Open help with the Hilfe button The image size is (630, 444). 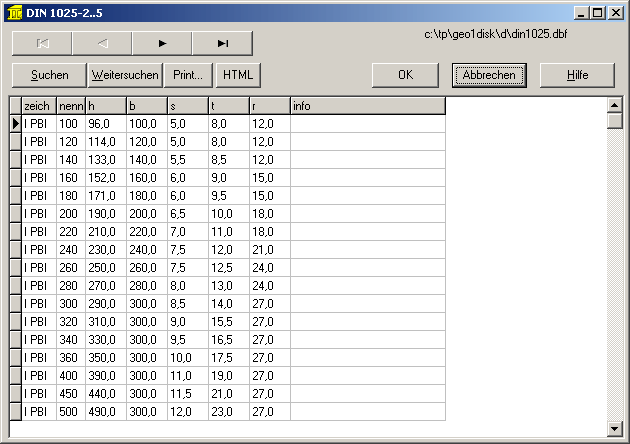point(577,75)
